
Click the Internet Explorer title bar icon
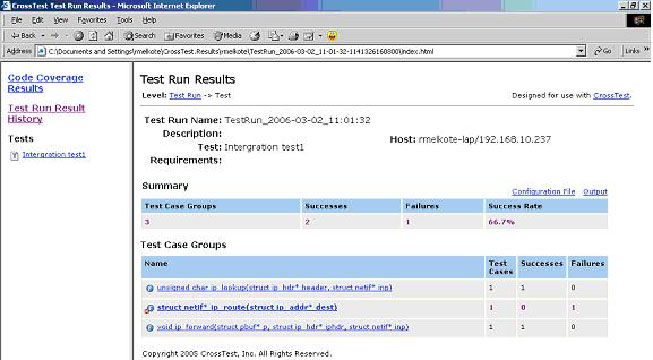coord(5,5)
